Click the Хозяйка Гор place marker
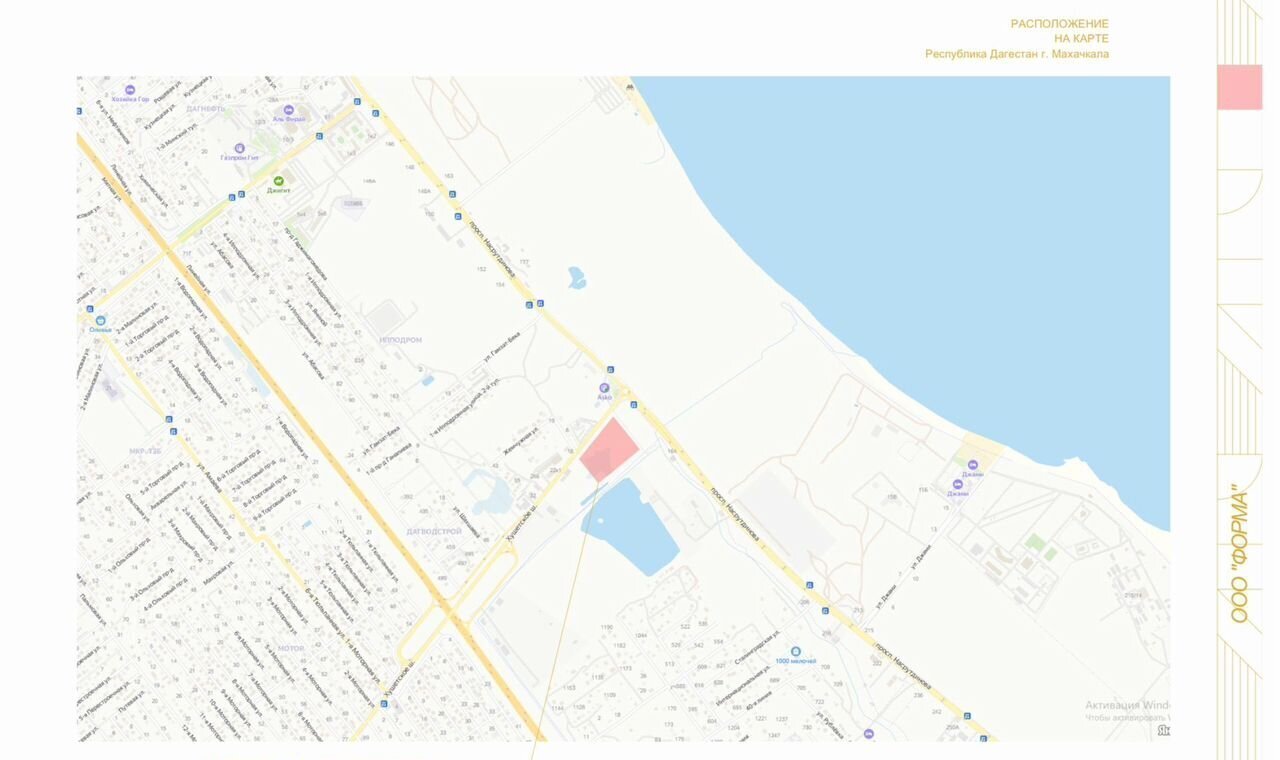 [x=130, y=90]
